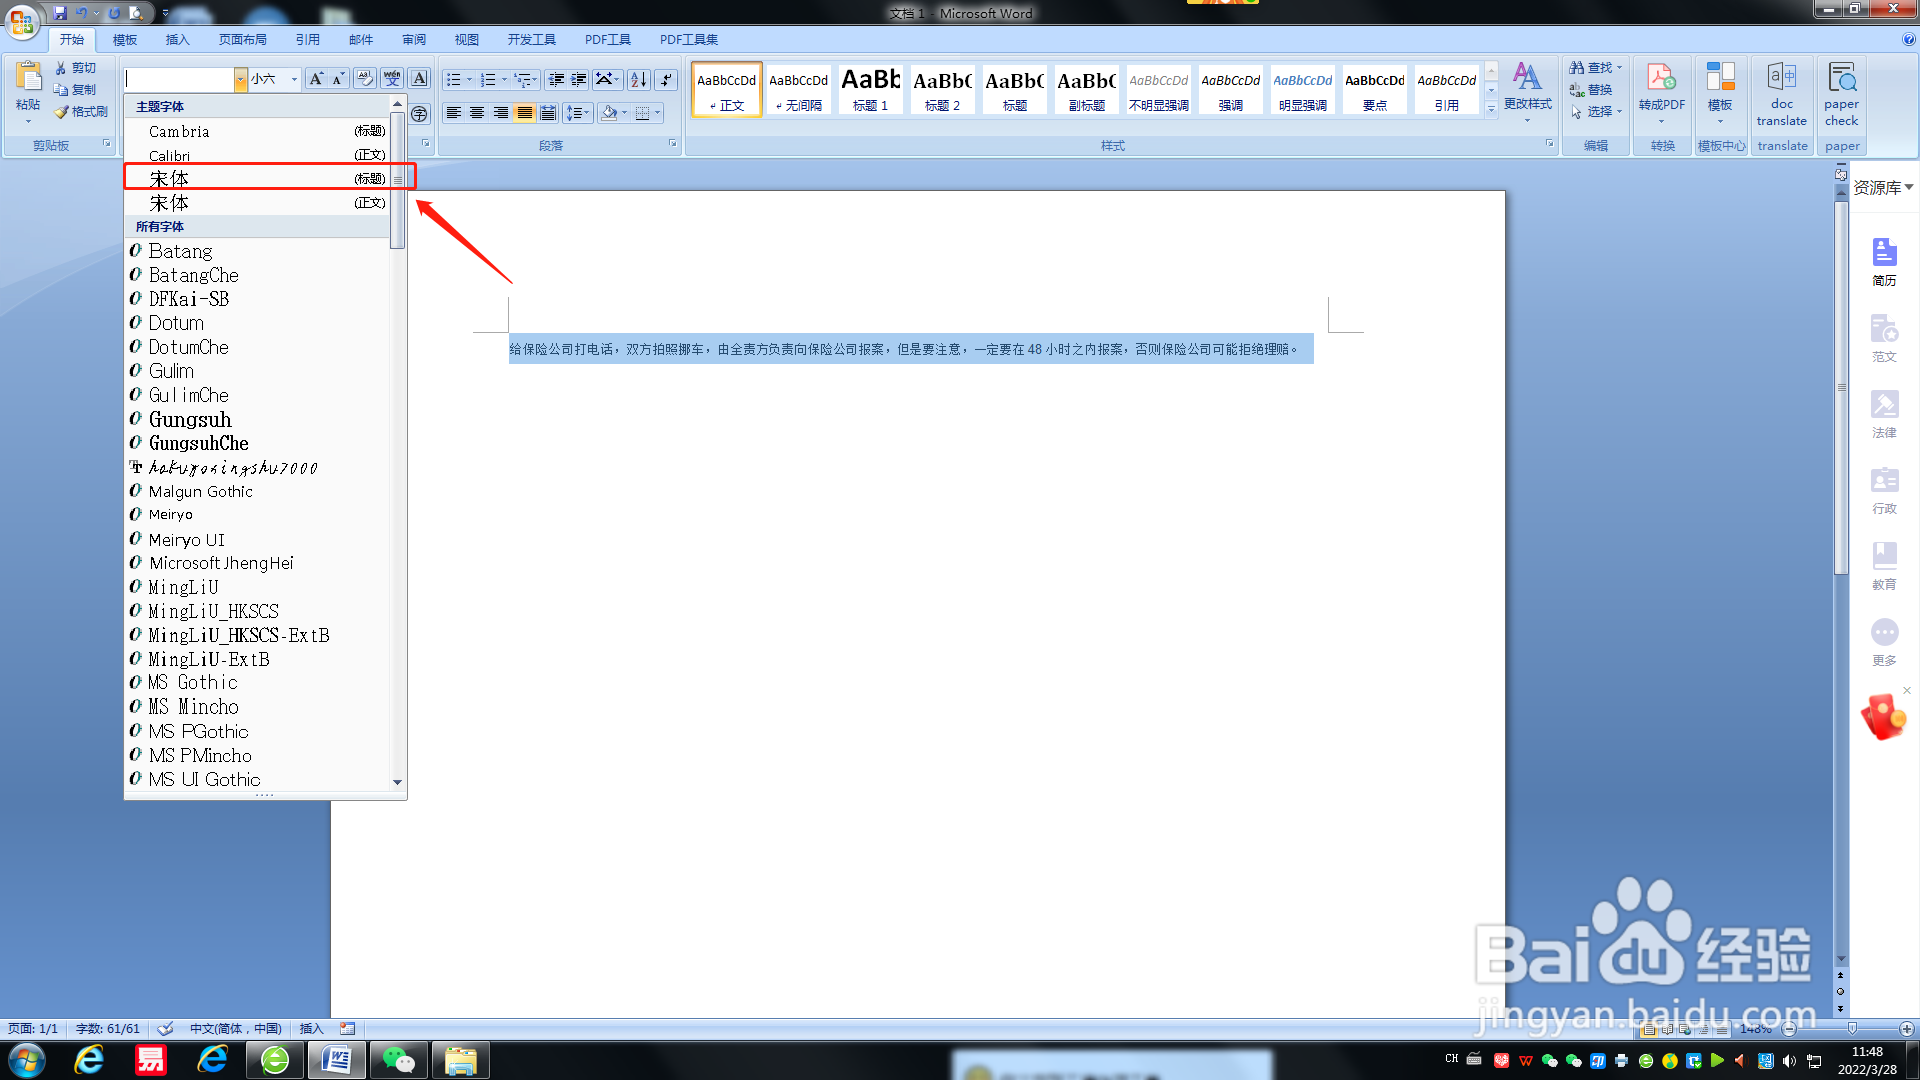Switch to the 插入 (Insert) ribbon tab
This screenshot has width=1920, height=1080.
pos(177,40)
